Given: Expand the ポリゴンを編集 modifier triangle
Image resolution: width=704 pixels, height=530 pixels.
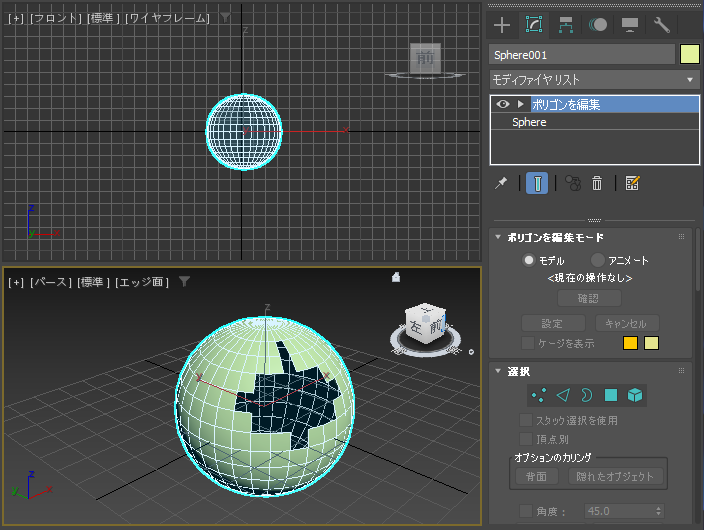Looking at the screenshot, I should [520, 104].
